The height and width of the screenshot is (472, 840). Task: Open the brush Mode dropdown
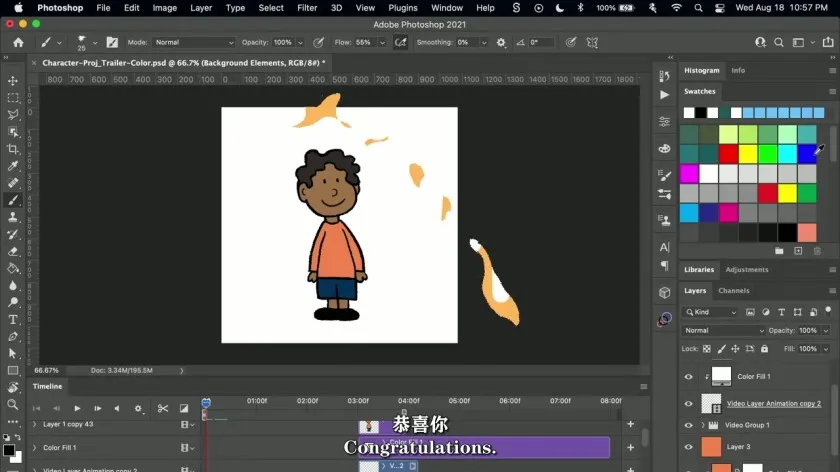click(x=194, y=43)
